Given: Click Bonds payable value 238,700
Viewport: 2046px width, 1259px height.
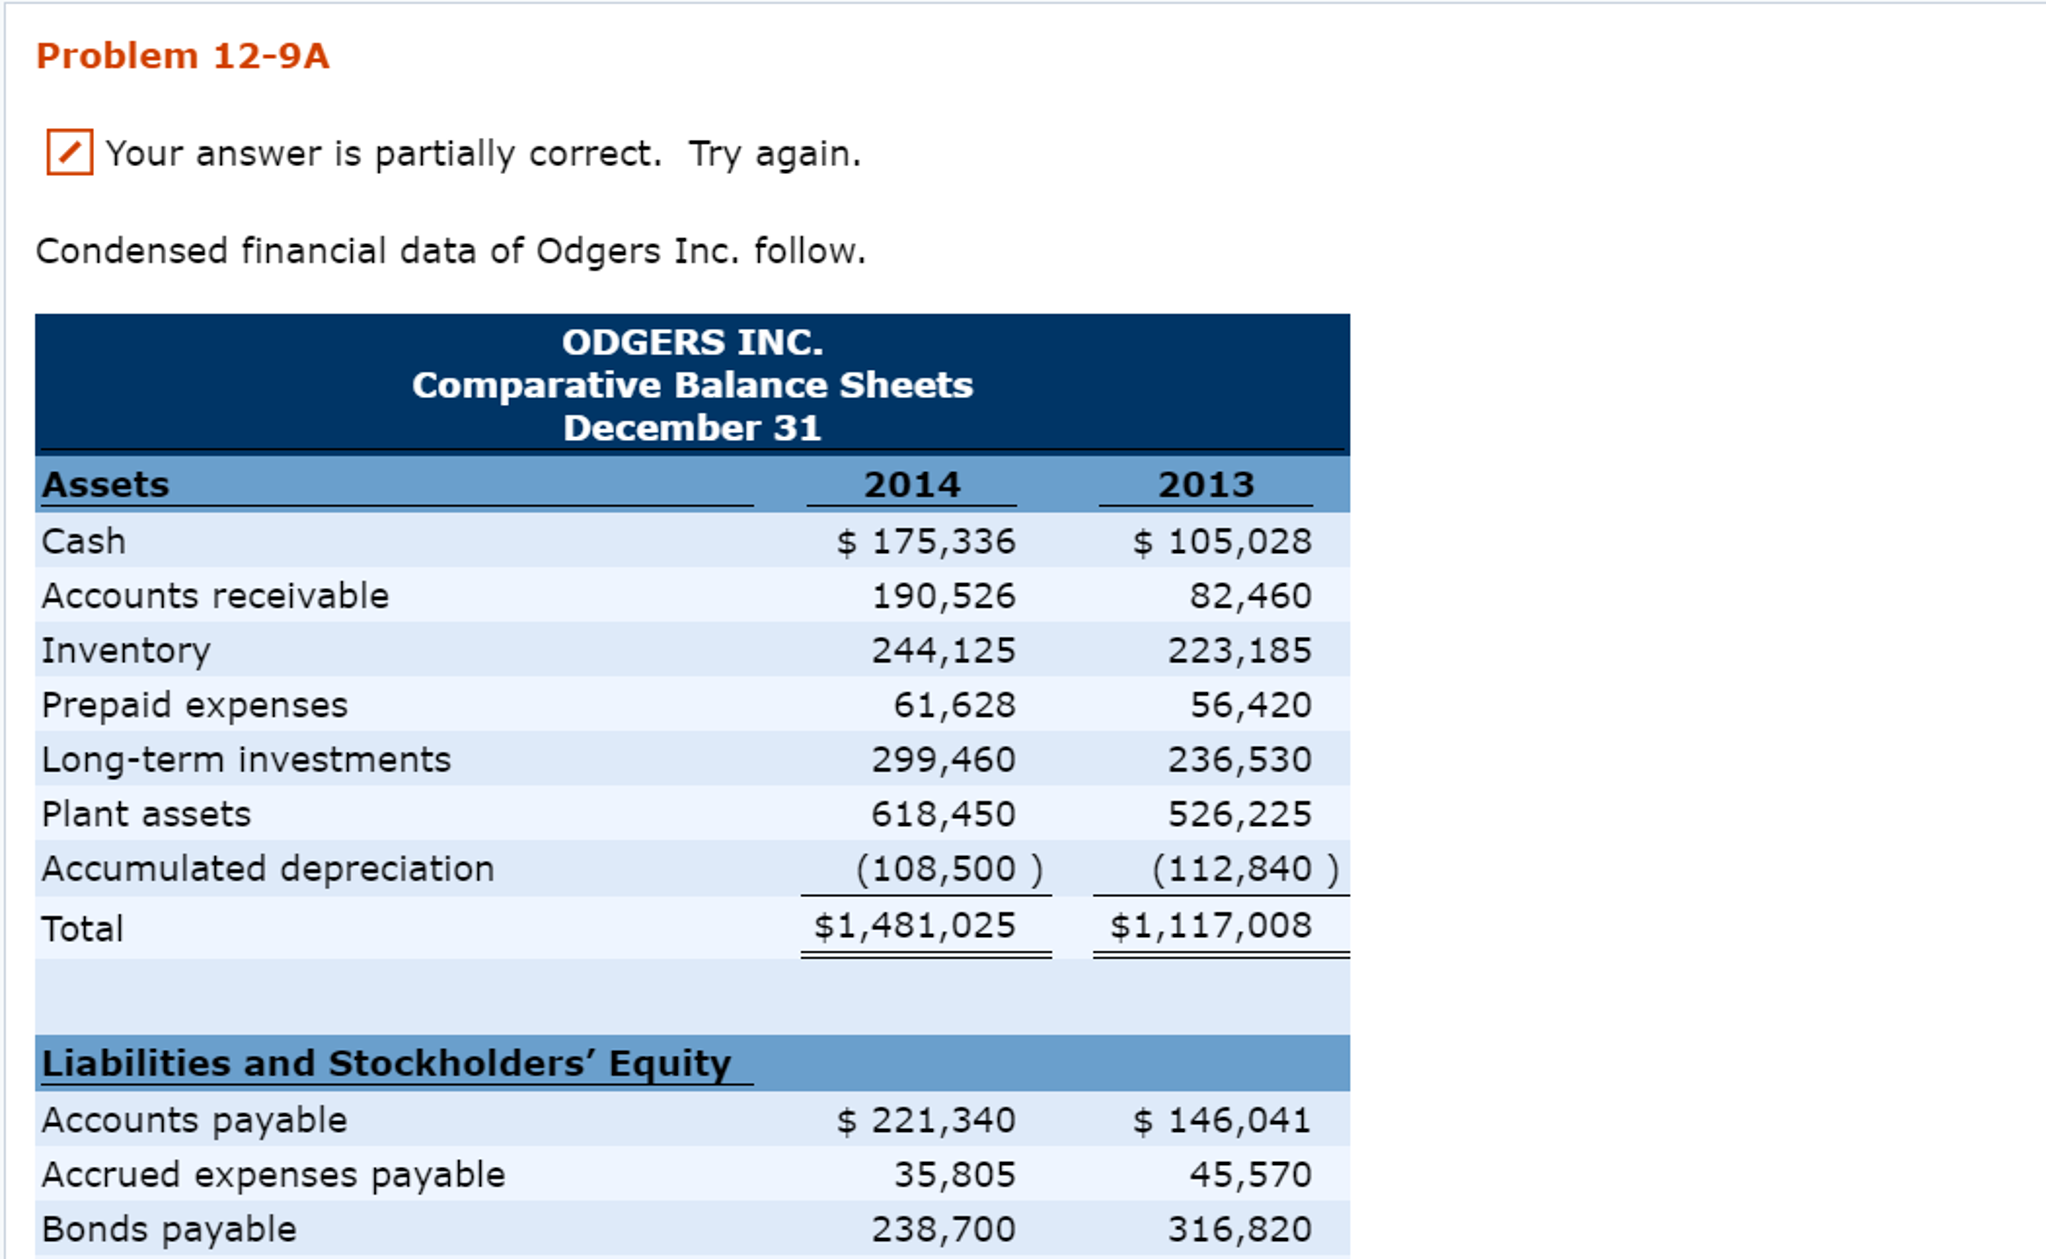Looking at the screenshot, I should 943,1229.
